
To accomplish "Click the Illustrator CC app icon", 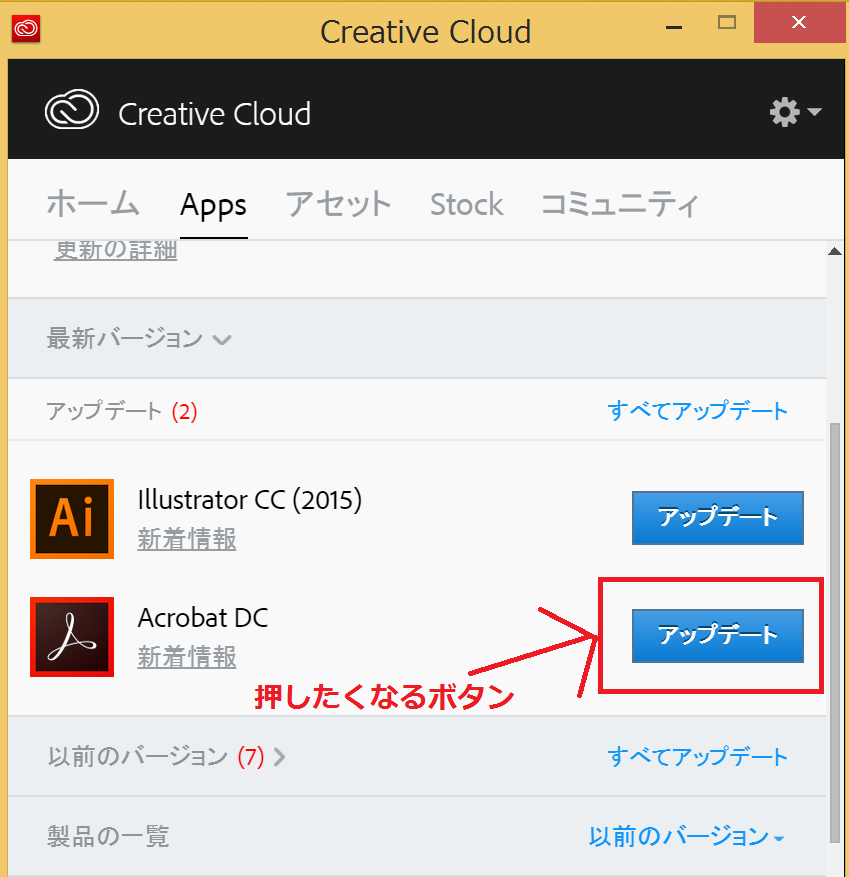I will pyautogui.click(x=72, y=518).
